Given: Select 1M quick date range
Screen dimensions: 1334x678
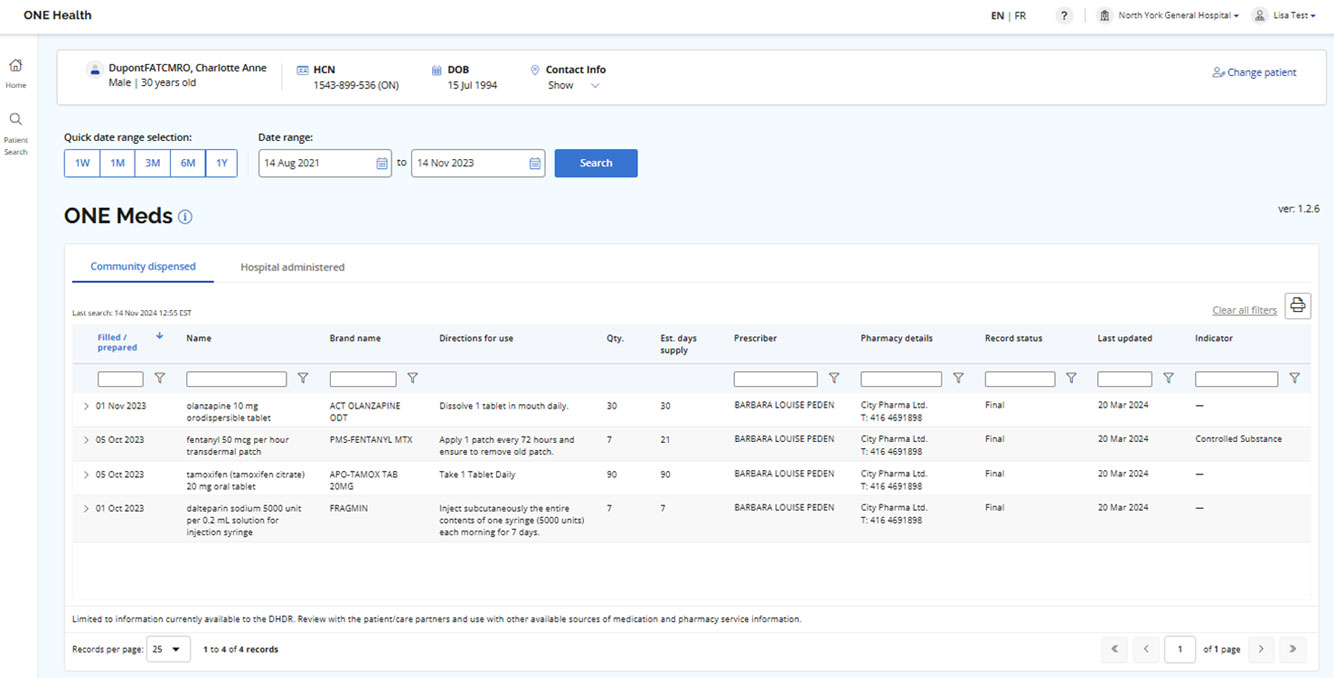Looking at the screenshot, I should [117, 163].
